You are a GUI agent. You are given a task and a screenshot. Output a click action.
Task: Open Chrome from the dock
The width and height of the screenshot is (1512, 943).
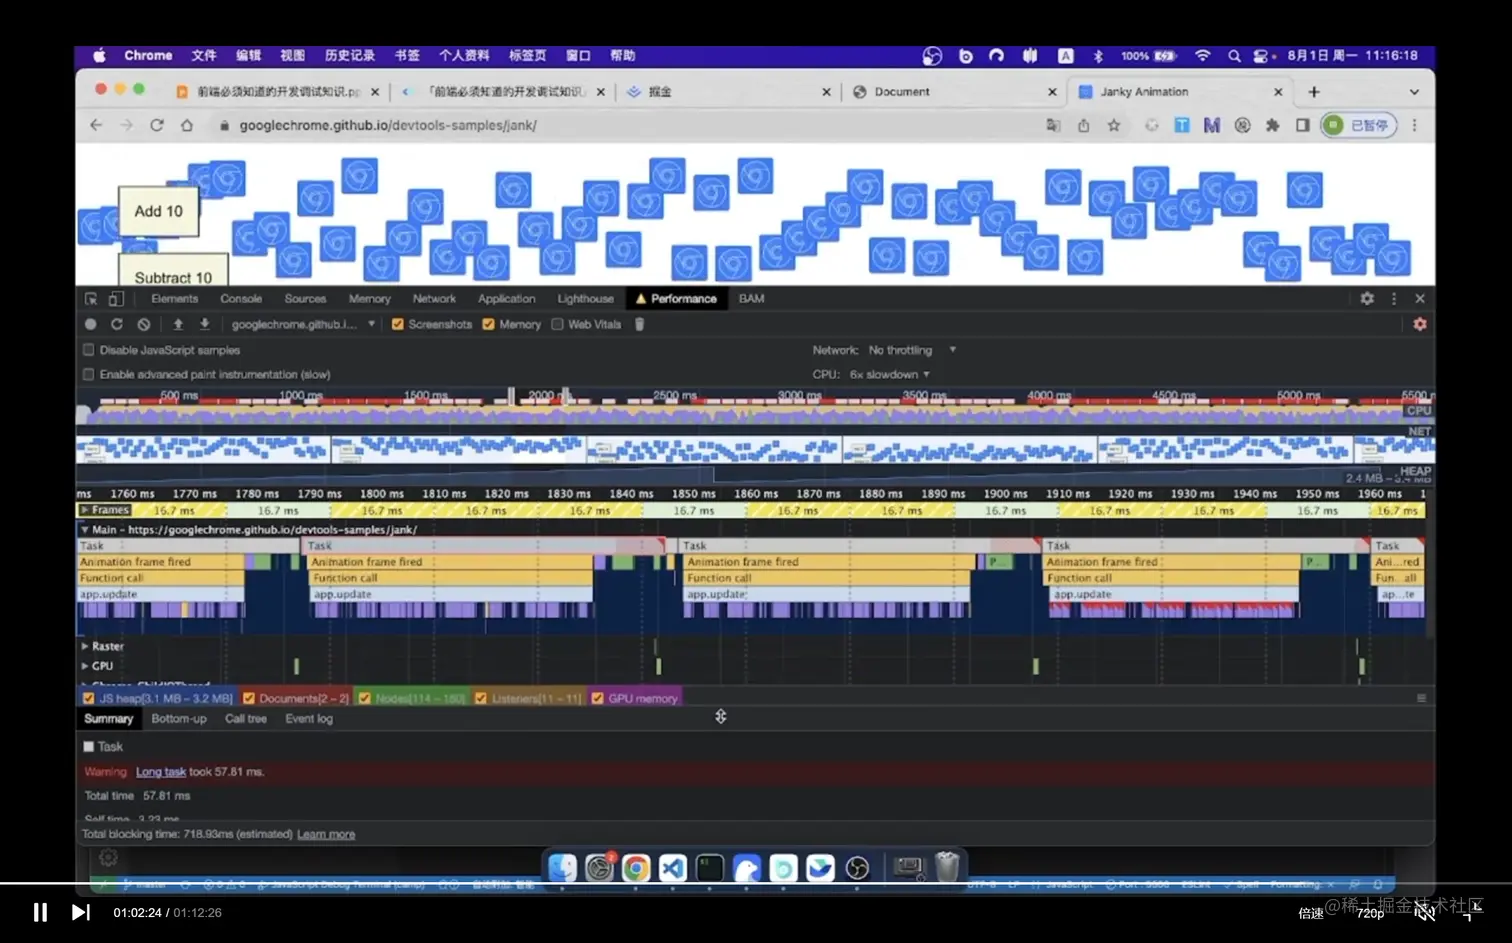tap(636, 867)
